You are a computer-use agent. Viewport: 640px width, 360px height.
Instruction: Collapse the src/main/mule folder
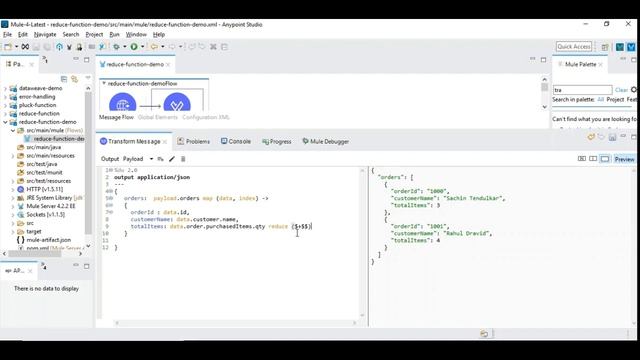[13, 131]
